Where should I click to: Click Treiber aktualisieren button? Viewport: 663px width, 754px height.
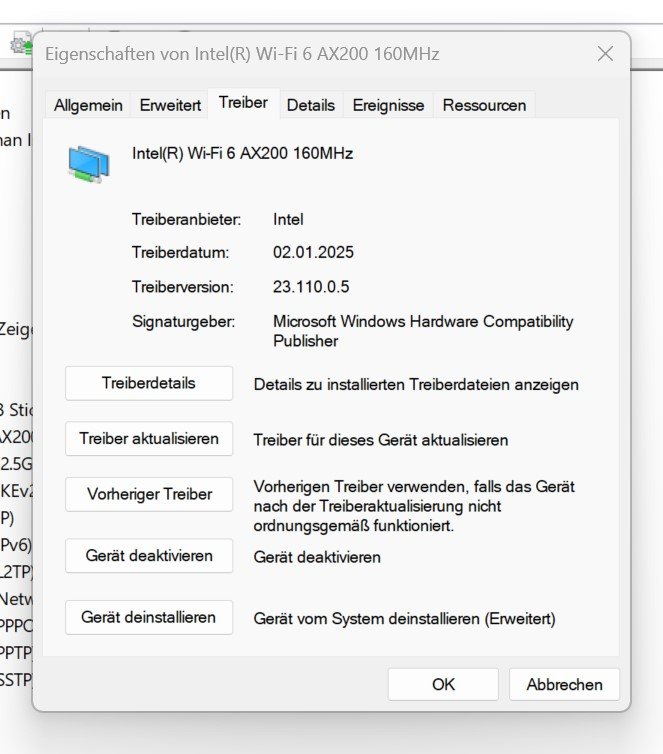click(149, 439)
